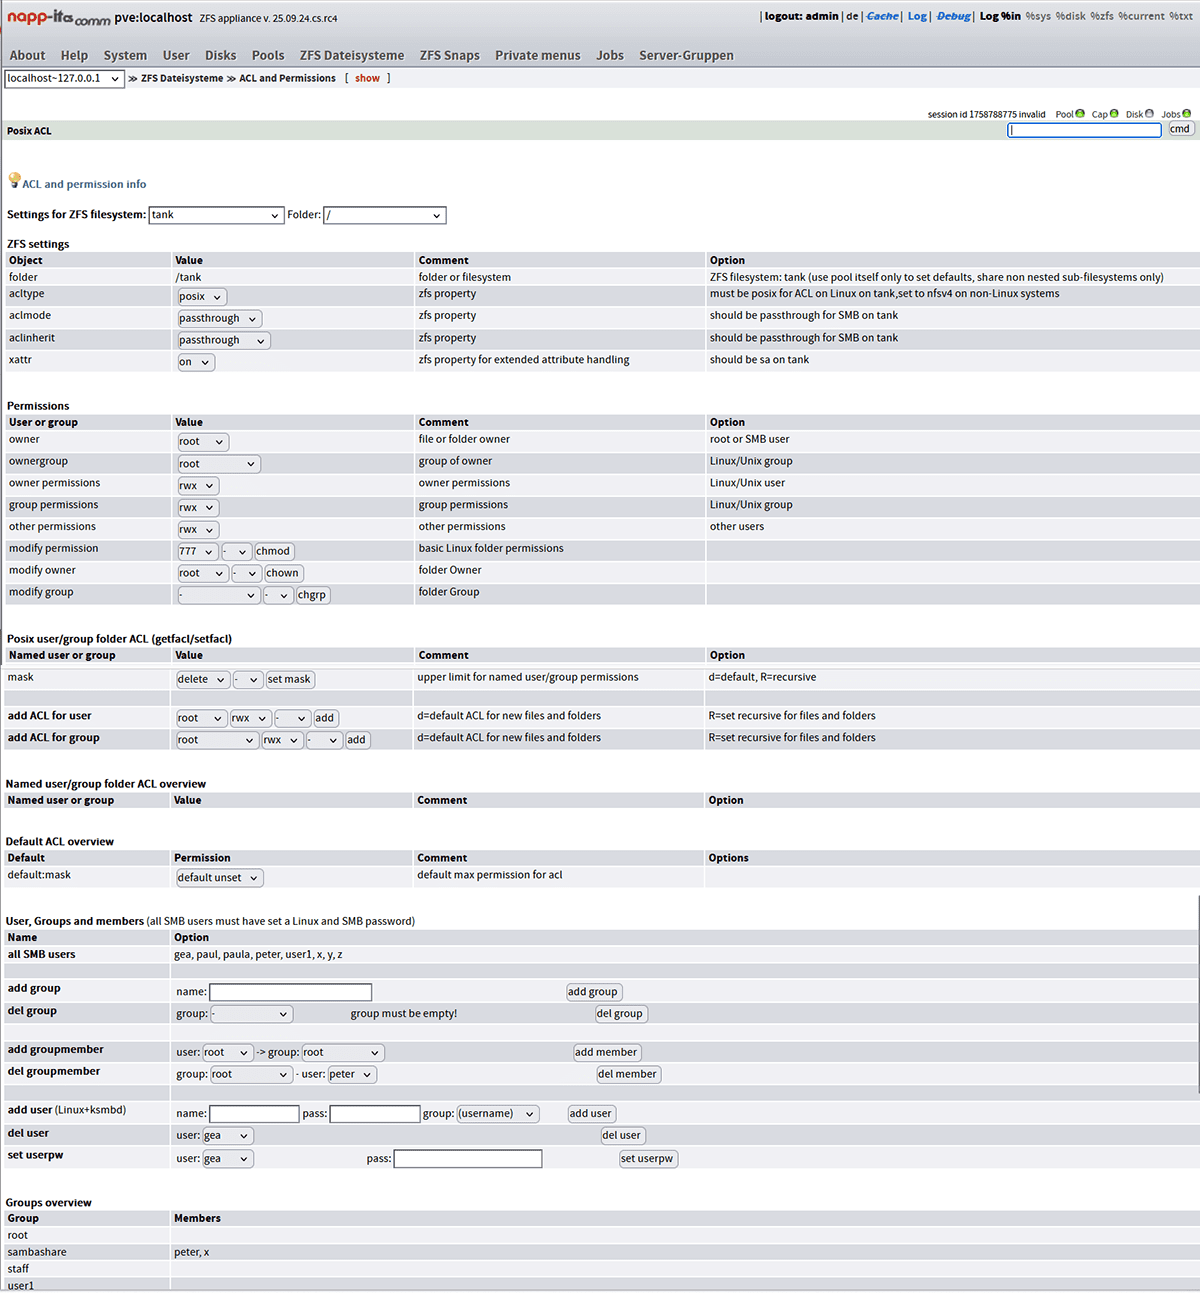Click the chmod button
Image resolution: width=1200 pixels, height=1295 pixels.
point(273,552)
